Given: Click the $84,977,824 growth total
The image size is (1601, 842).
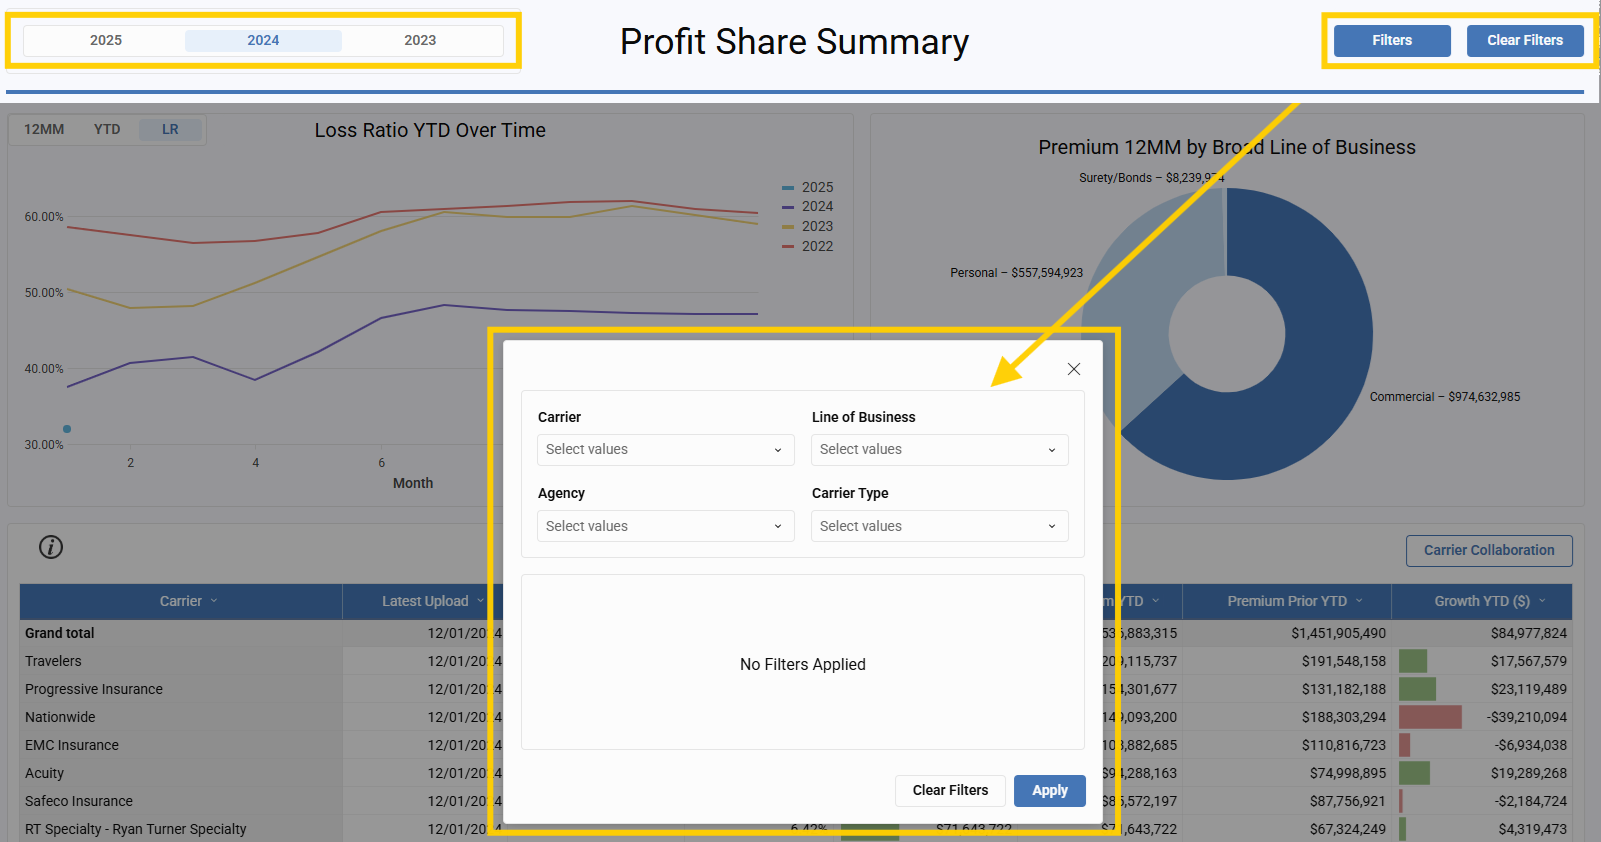Looking at the screenshot, I should pyautogui.click(x=1529, y=633).
